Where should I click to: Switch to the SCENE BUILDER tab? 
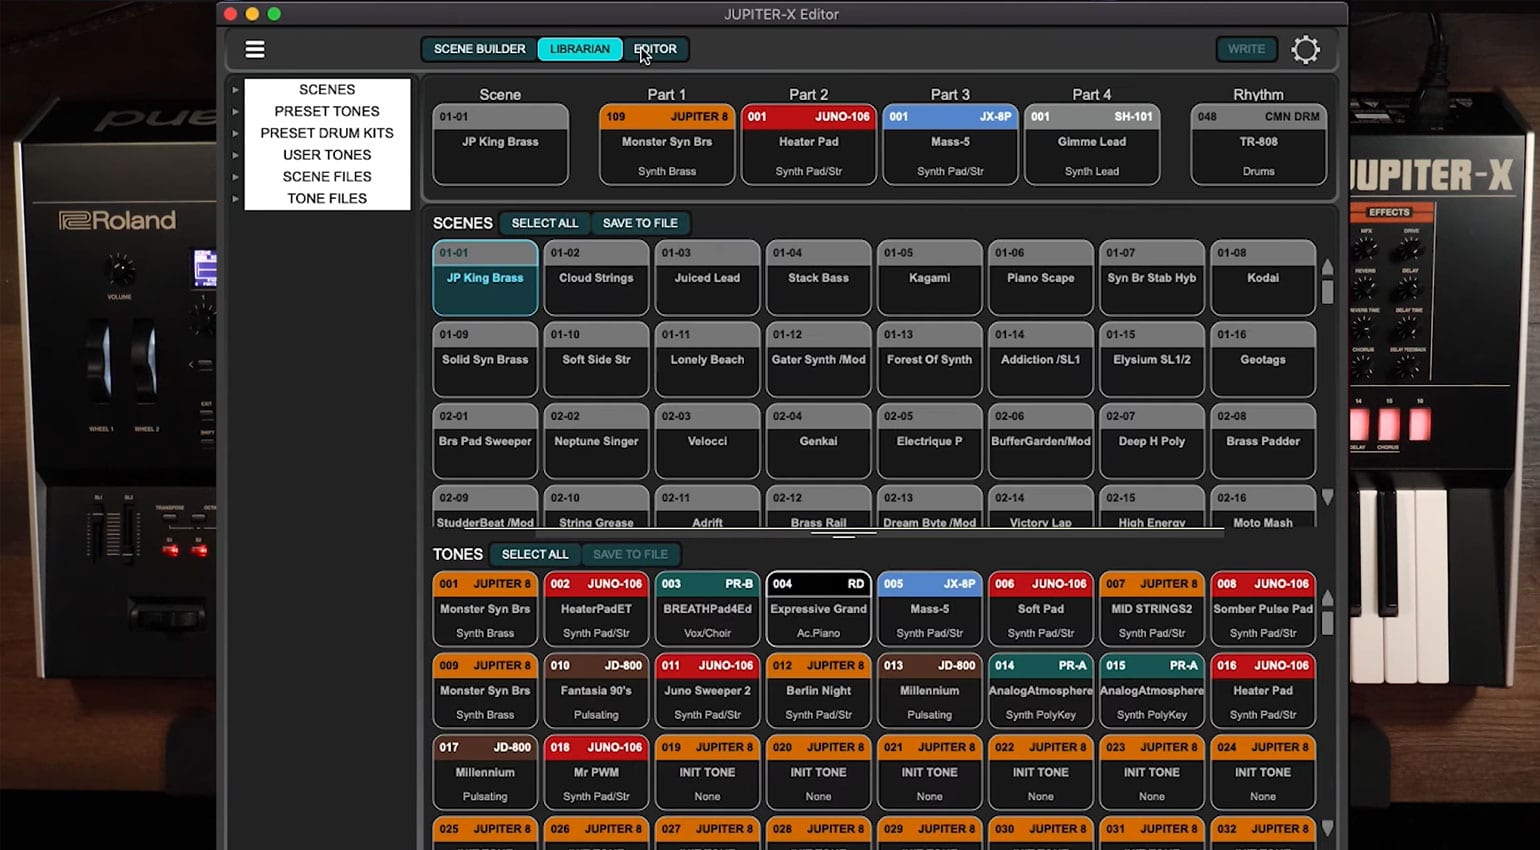[478, 49]
